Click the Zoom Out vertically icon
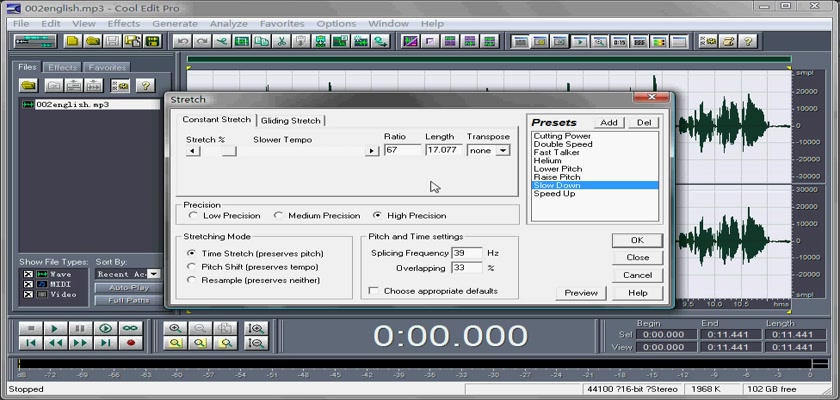Viewport: 840px width, 400px height. click(x=256, y=343)
